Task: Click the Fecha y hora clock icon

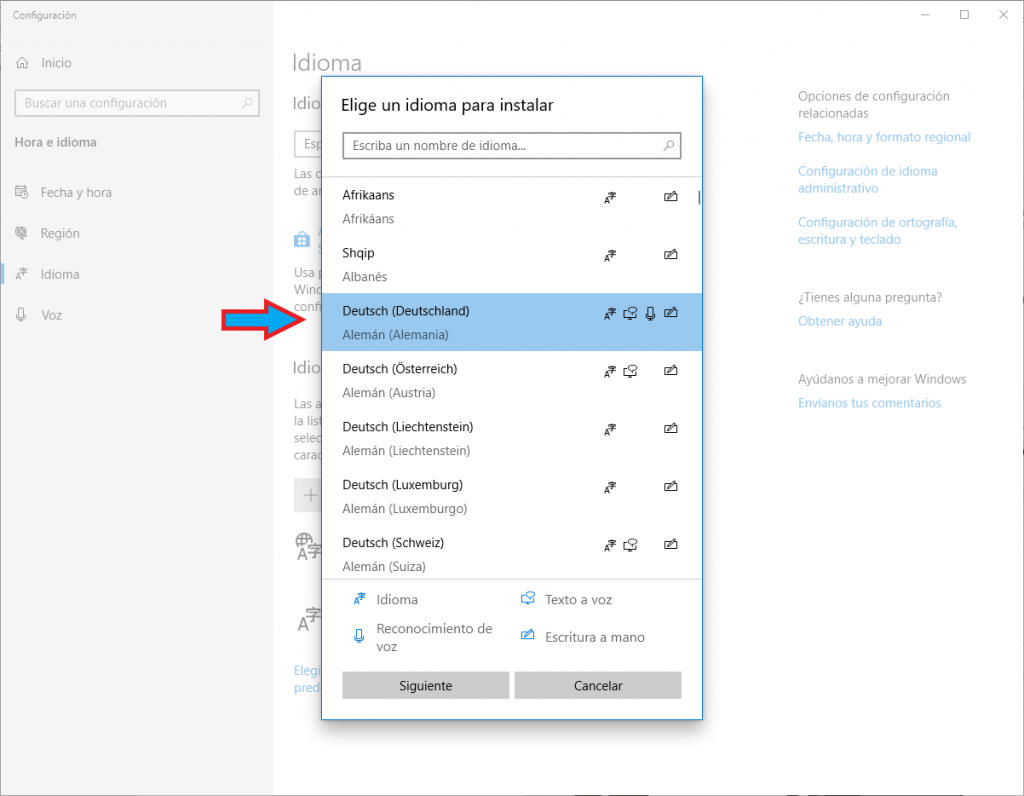Action: point(22,192)
